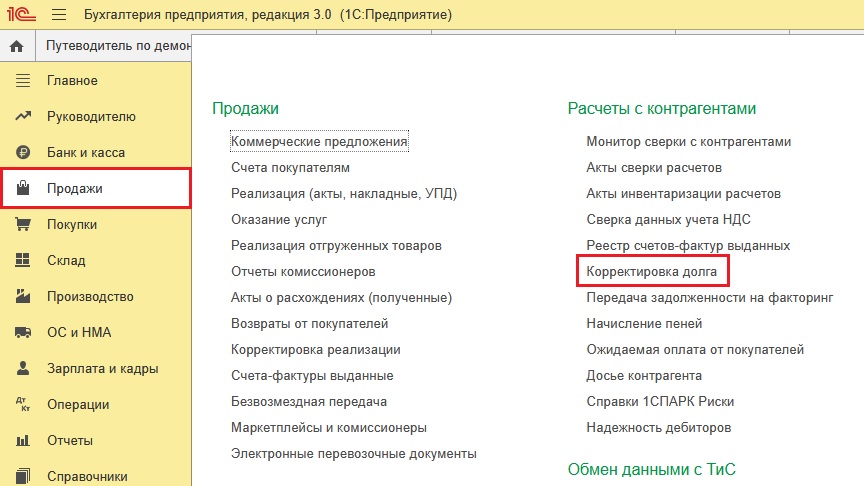This screenshot has width=864, height=486.
Task: Click the Покупки cart icon
Action: [x=23, y=224]
